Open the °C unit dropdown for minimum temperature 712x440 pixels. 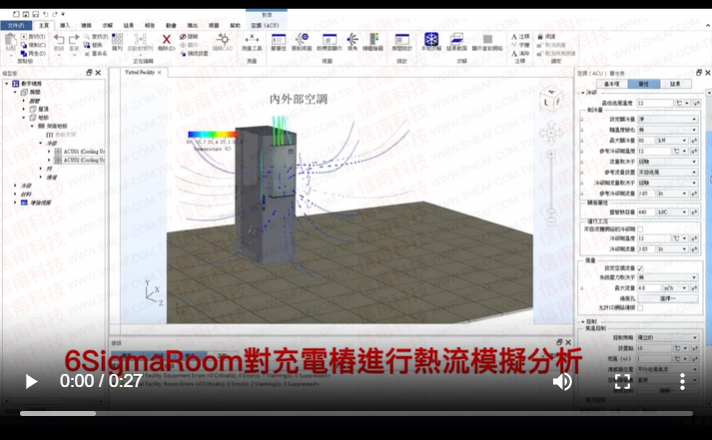pos(683,103)
